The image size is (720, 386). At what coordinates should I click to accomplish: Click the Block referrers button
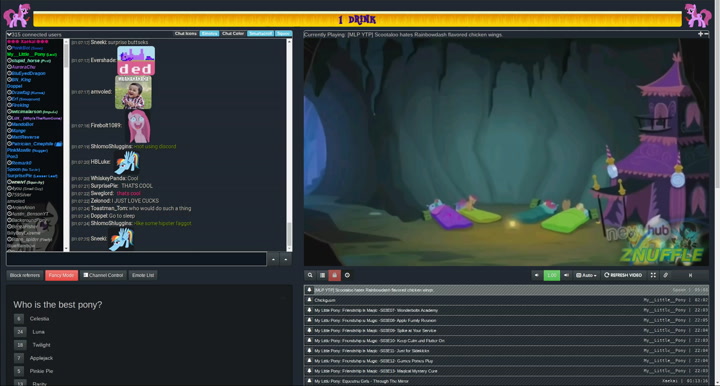25,275
